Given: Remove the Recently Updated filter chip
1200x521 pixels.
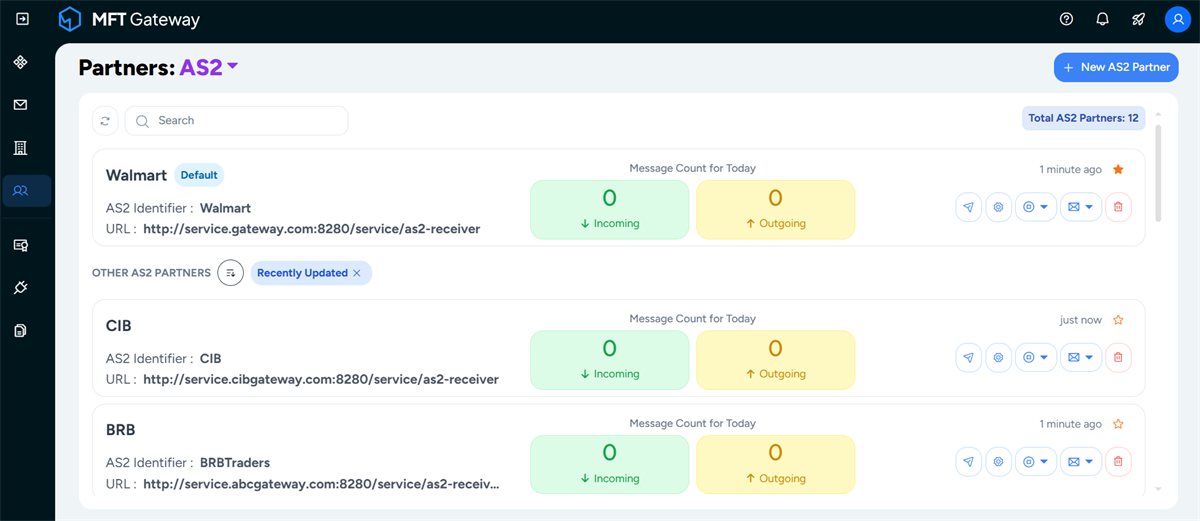Looking at the screenshot, I should (x=357, y=273).
